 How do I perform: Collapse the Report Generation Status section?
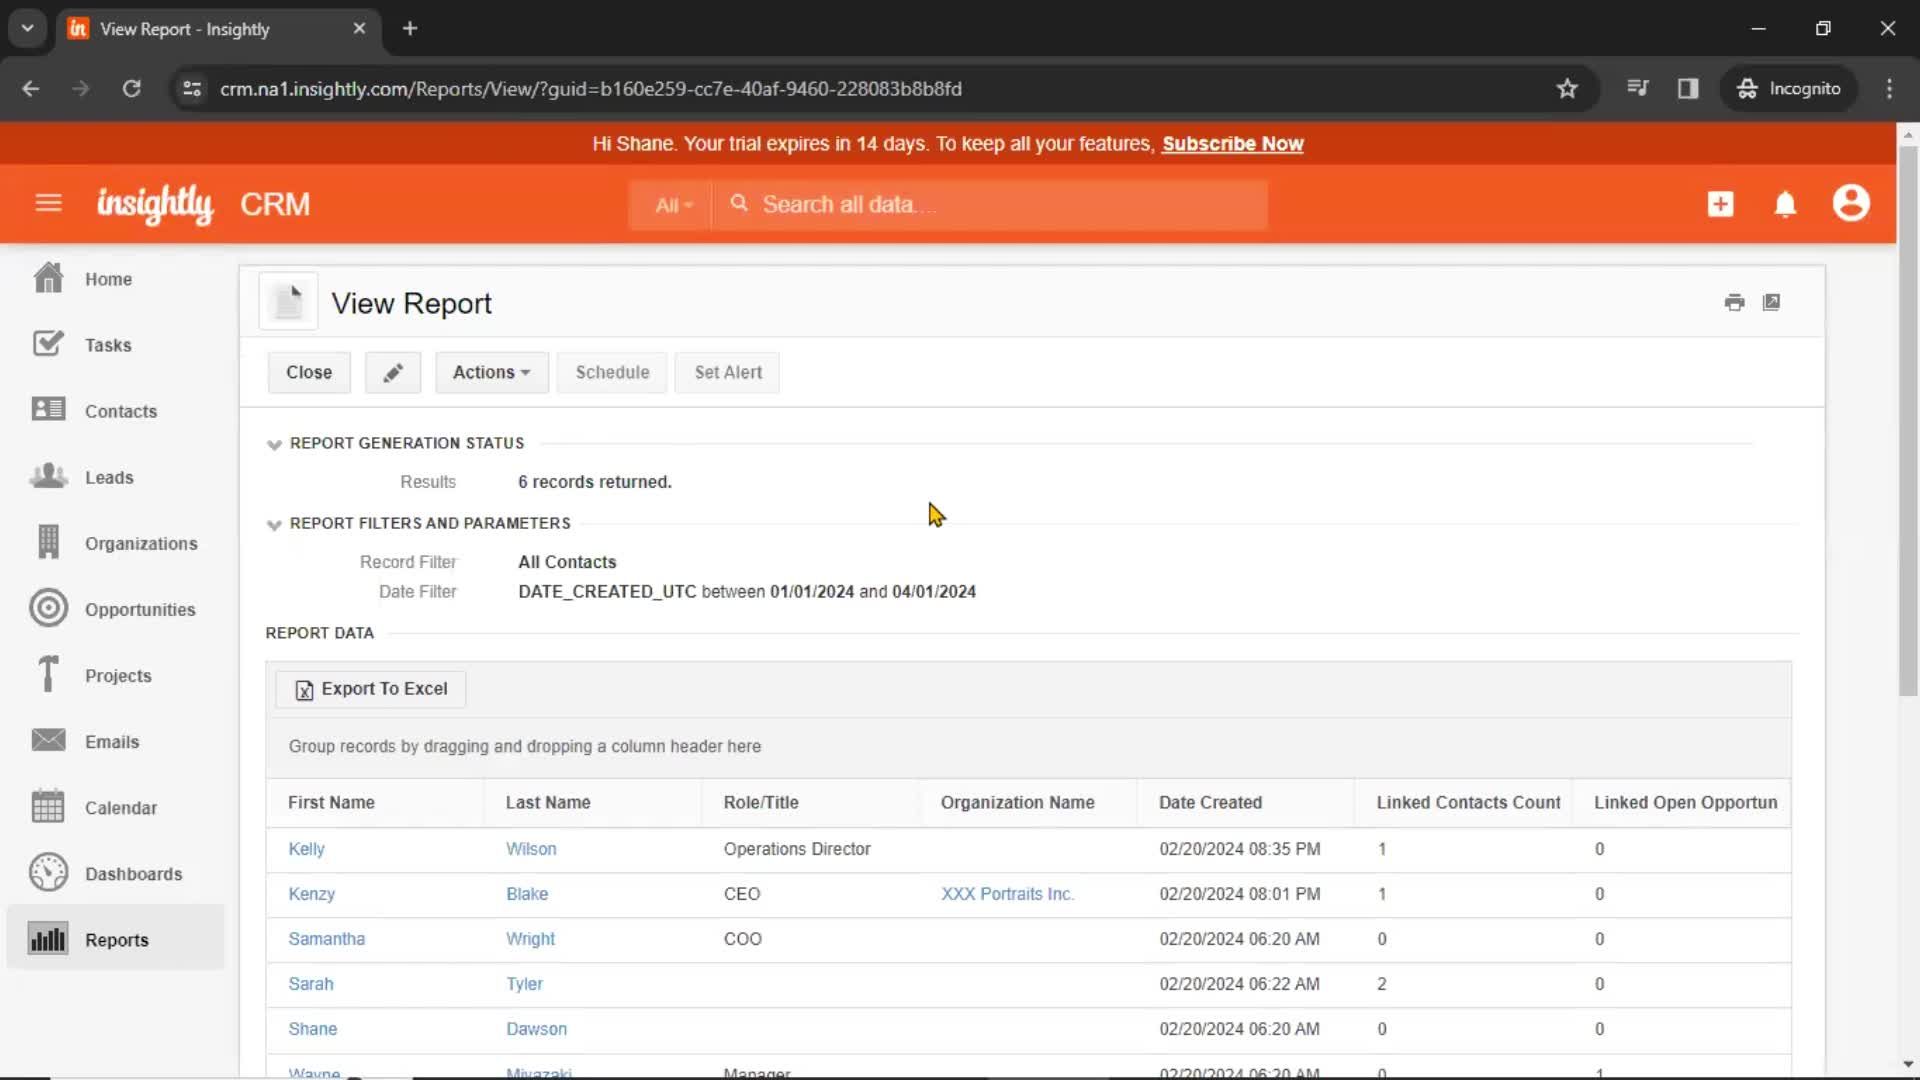point(274,444)
